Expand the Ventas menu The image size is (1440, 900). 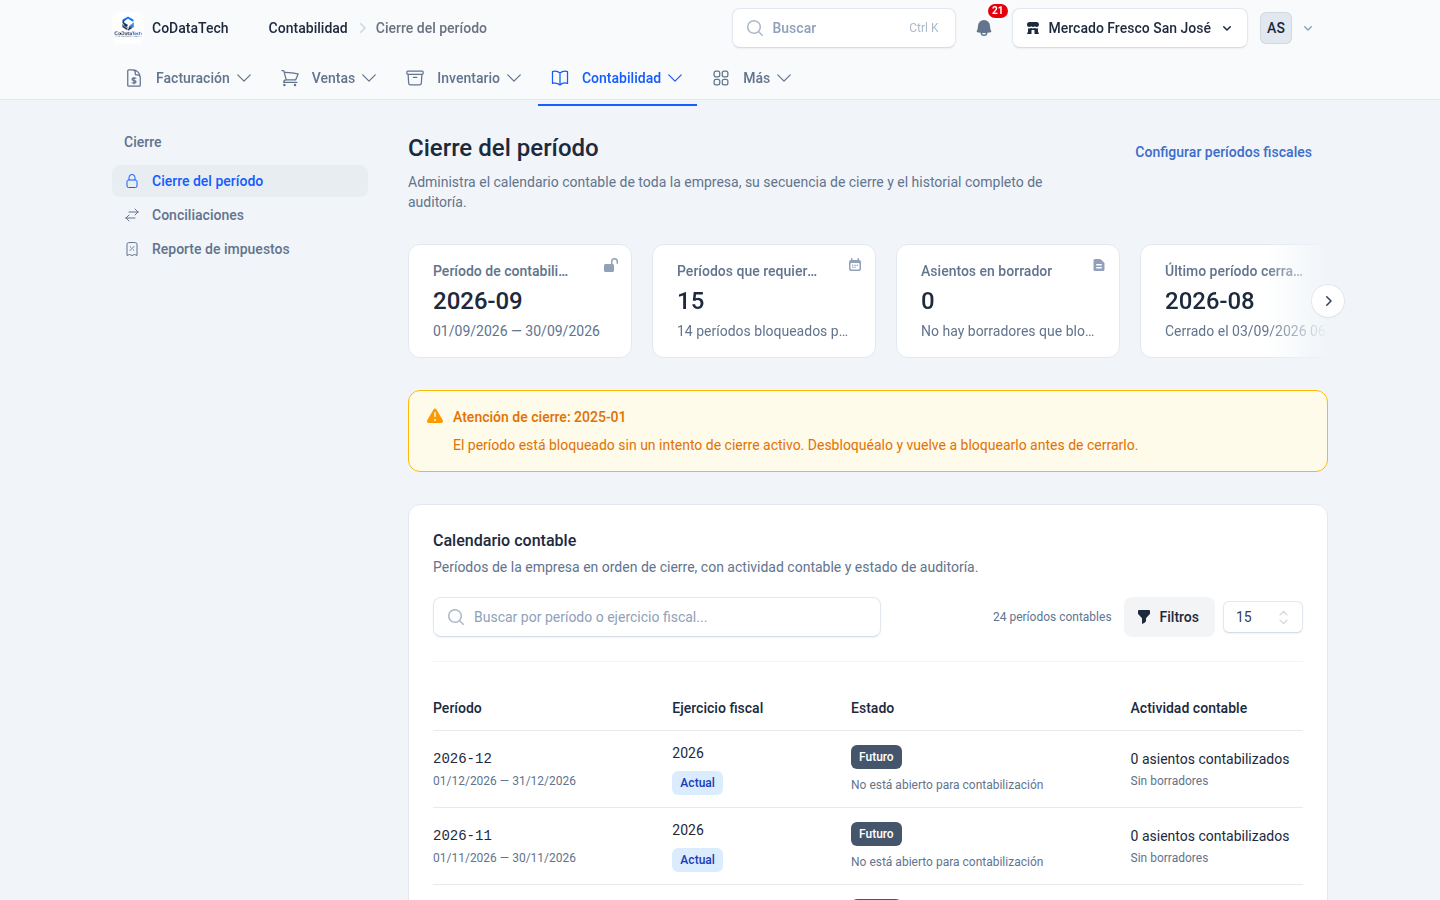pyautogui.click(x=328, y=78)
